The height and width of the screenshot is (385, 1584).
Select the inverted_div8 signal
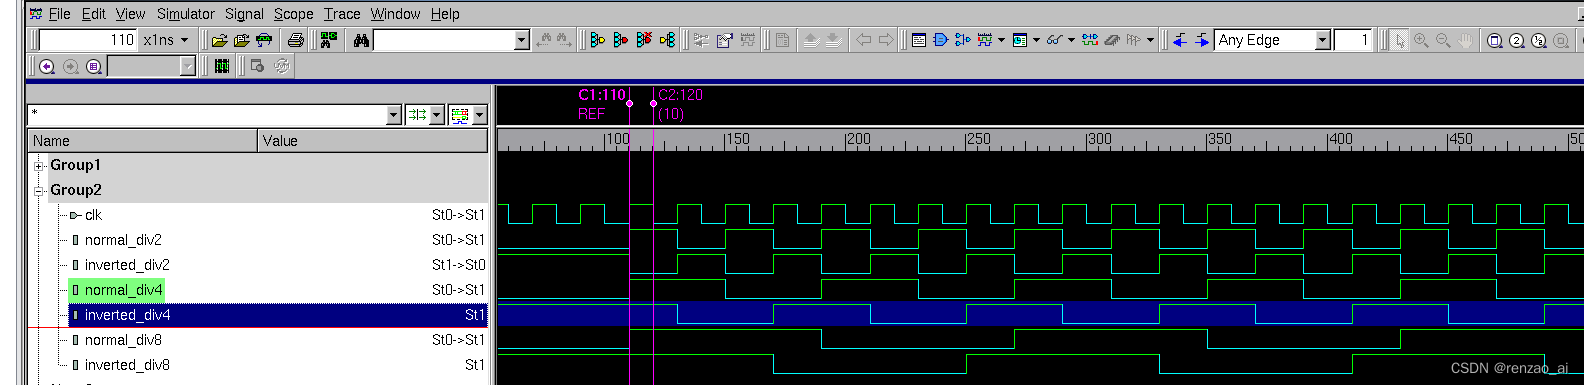tap(127, 365)
